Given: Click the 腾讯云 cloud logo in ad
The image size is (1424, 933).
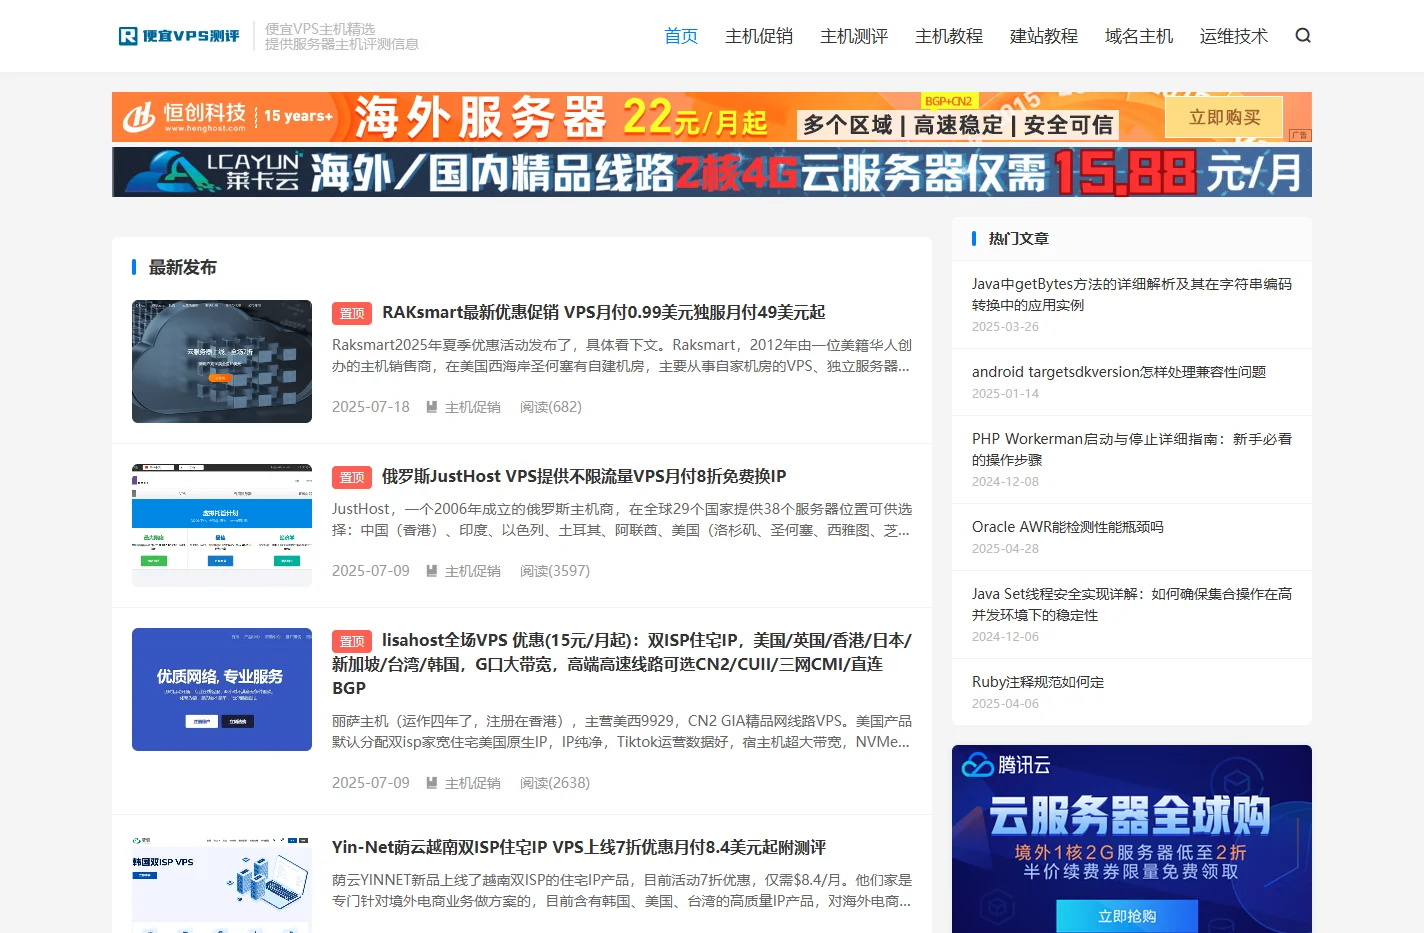Looking at the screenshot, I should pos(1006,765).
